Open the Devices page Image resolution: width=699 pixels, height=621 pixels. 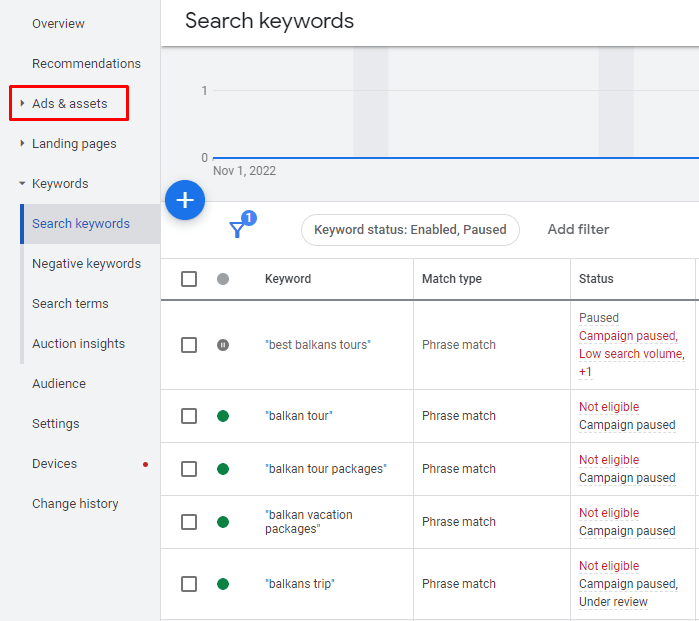54,464
